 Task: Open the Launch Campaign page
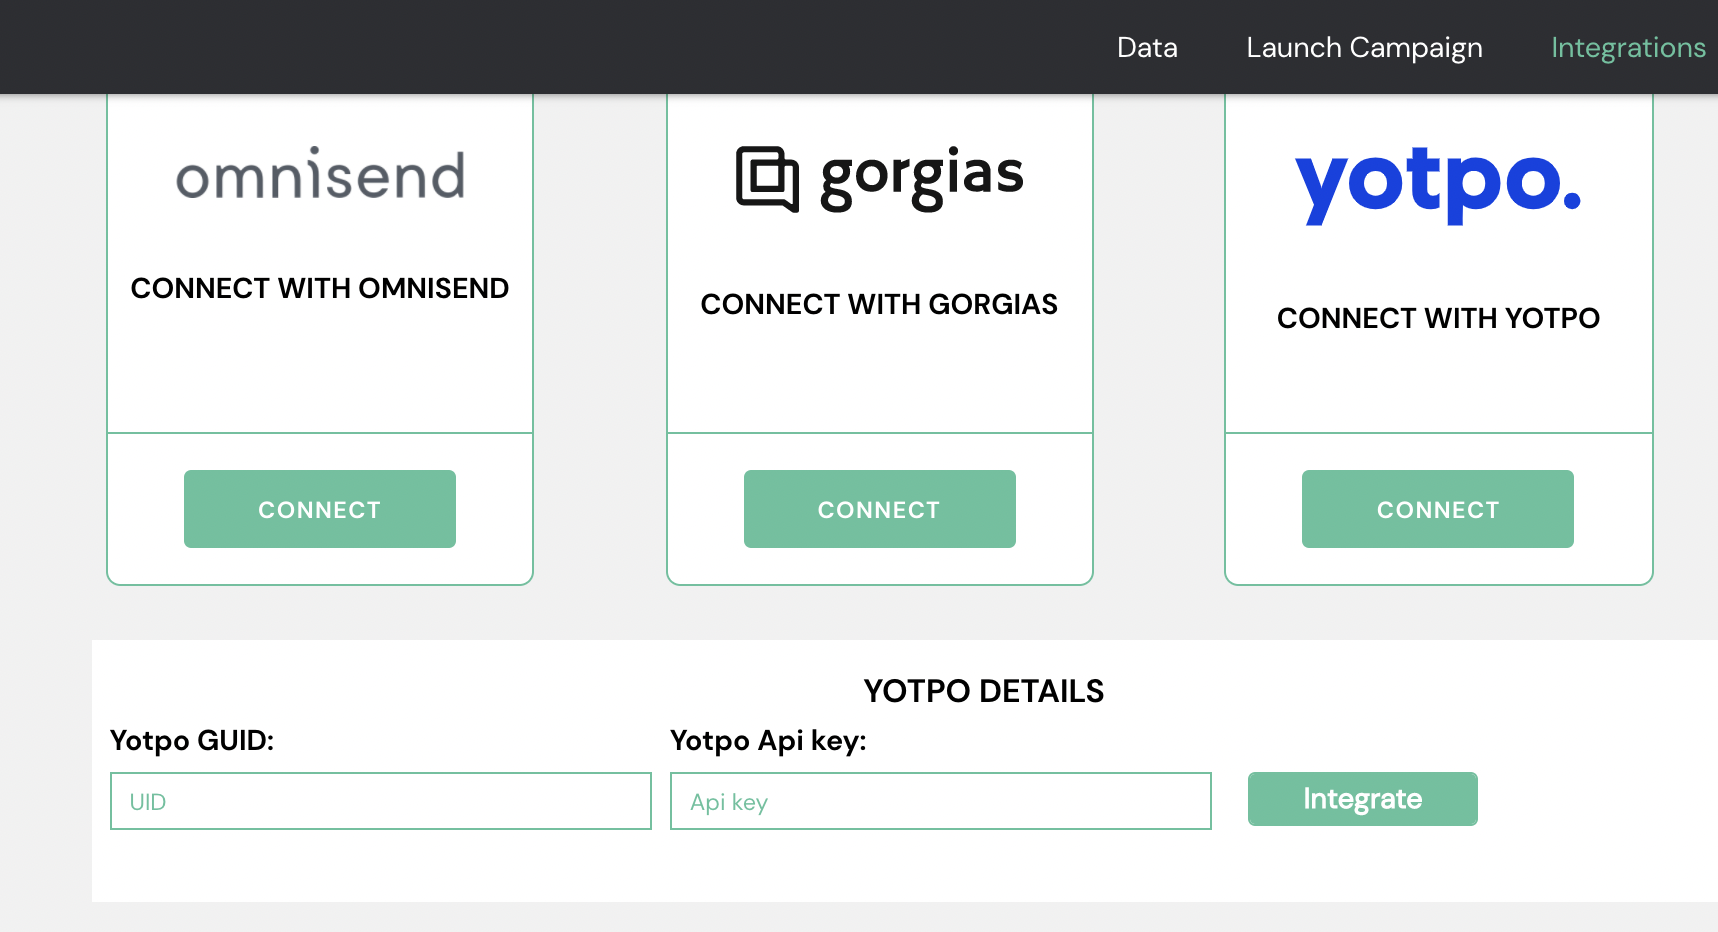(x=1364, y=47)
